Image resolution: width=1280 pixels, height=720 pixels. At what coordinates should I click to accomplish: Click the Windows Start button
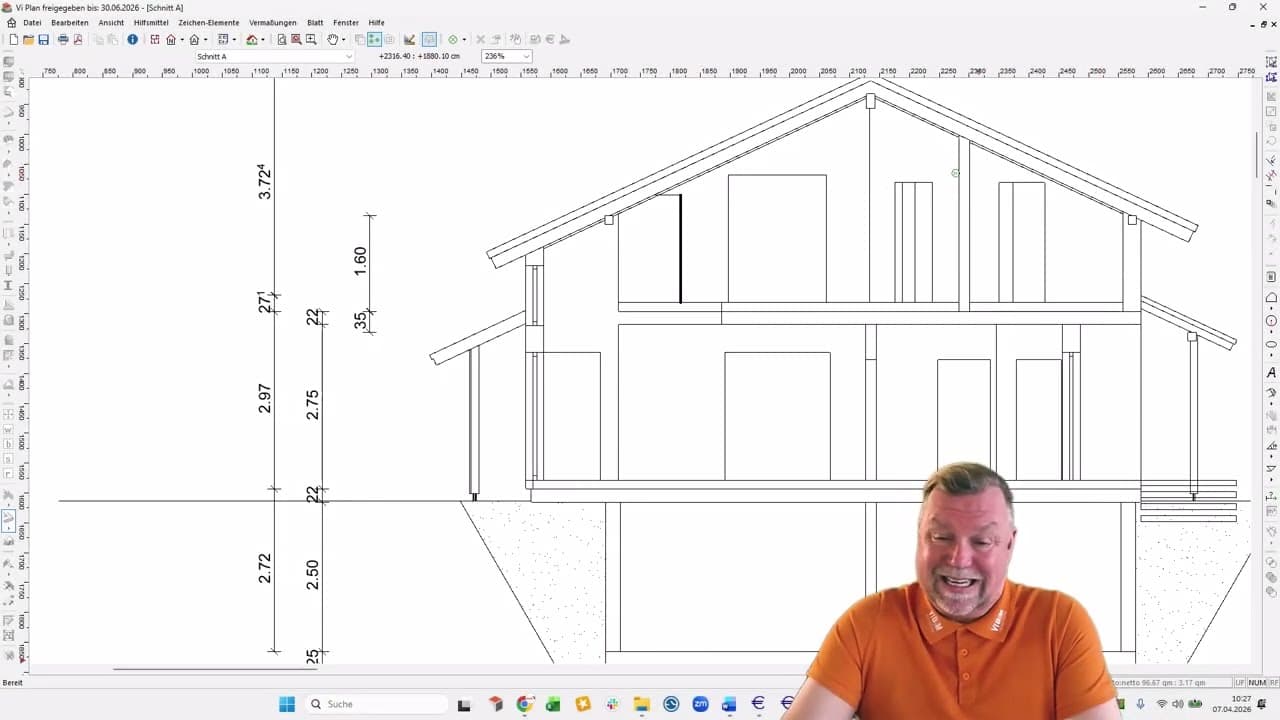point(287,704)
